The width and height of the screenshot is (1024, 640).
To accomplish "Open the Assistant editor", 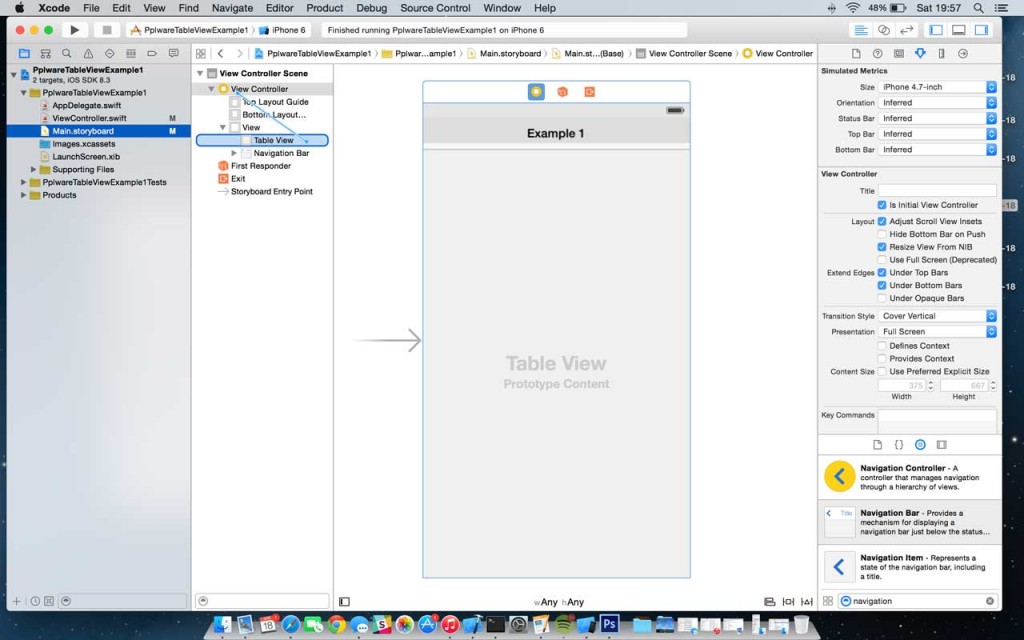I will pos(885,30).
